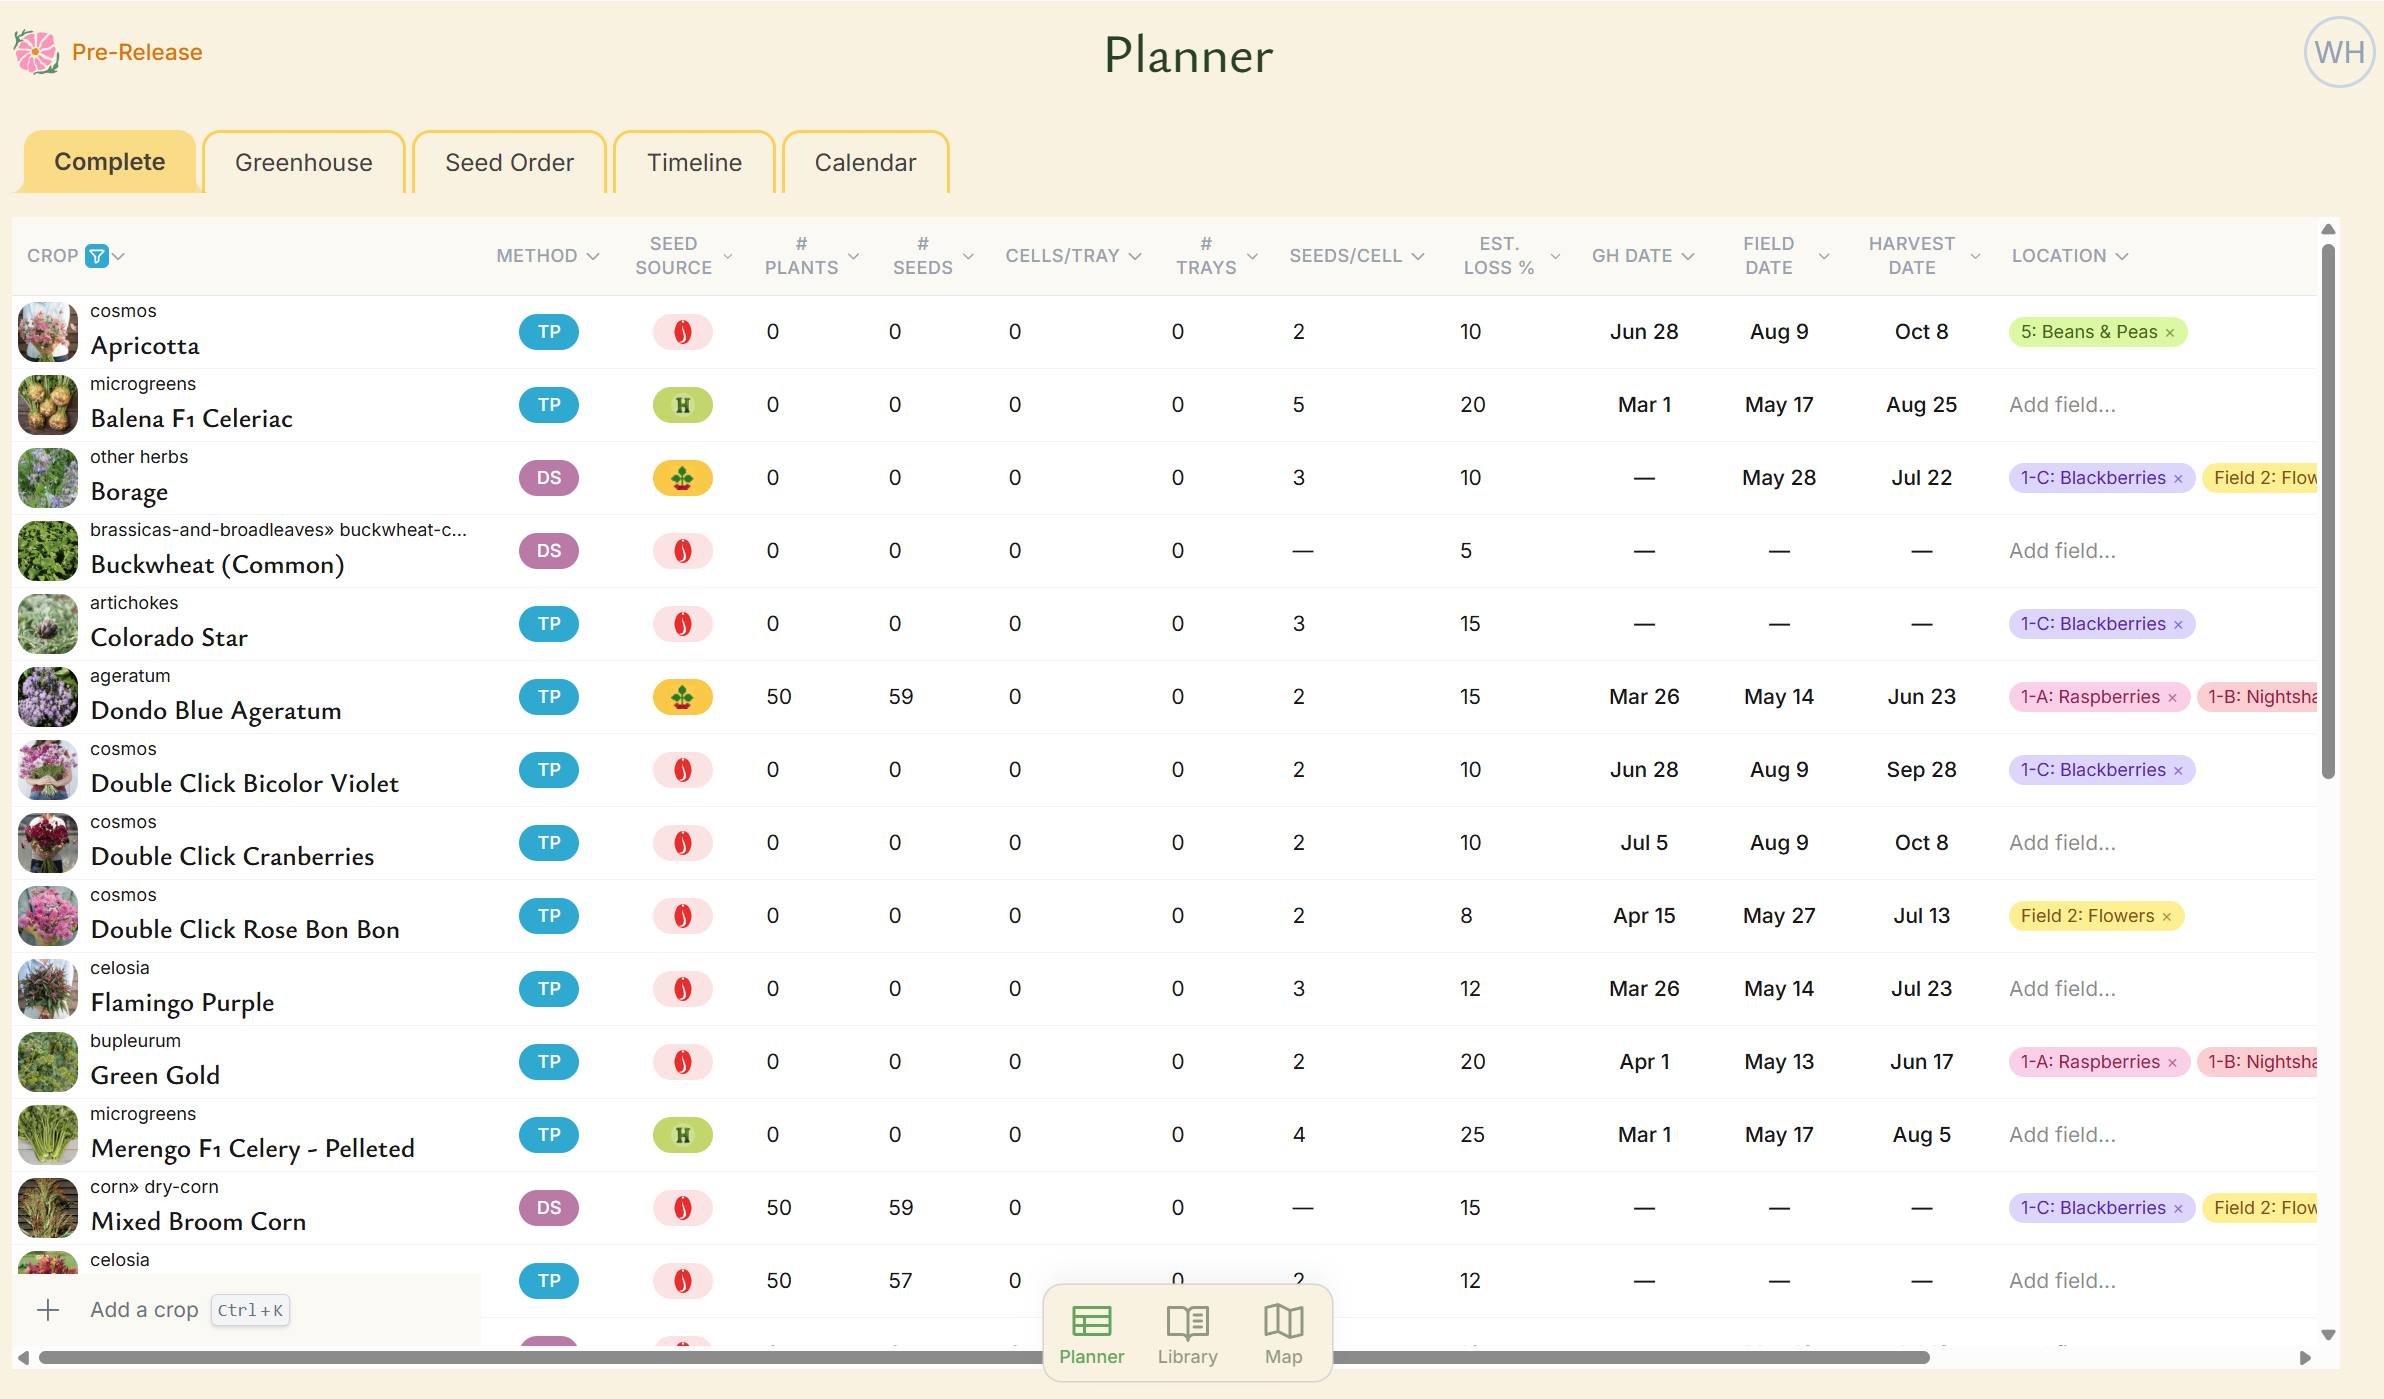
Task: Click the seed source icon for Apricotta
Action: click(682, 331)
